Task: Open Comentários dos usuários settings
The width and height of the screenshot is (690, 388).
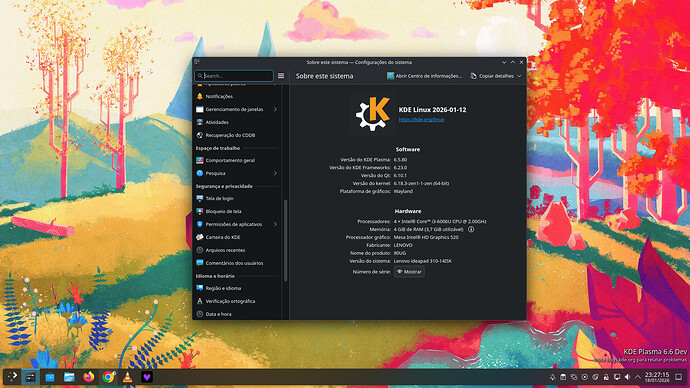Action: (x=237, y=263)
